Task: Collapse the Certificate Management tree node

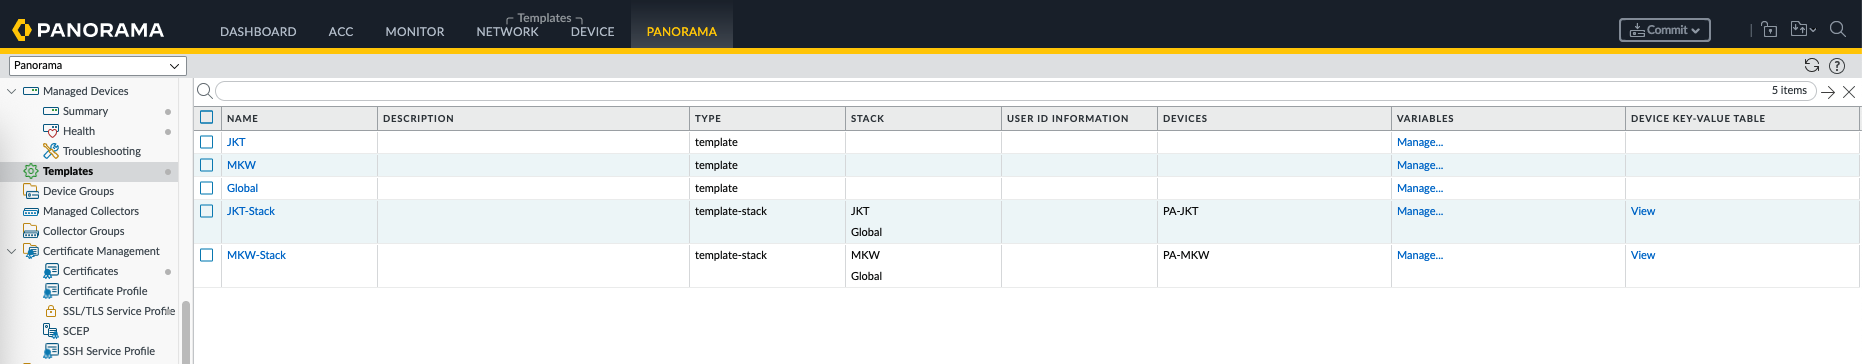Action: coord(12,251)
